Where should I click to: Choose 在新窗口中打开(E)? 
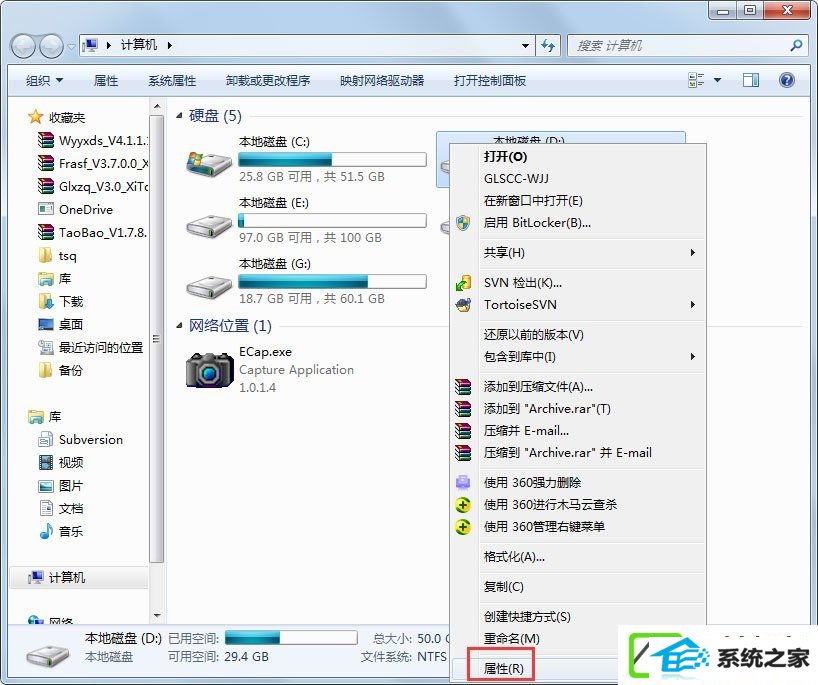pos(578,200)
